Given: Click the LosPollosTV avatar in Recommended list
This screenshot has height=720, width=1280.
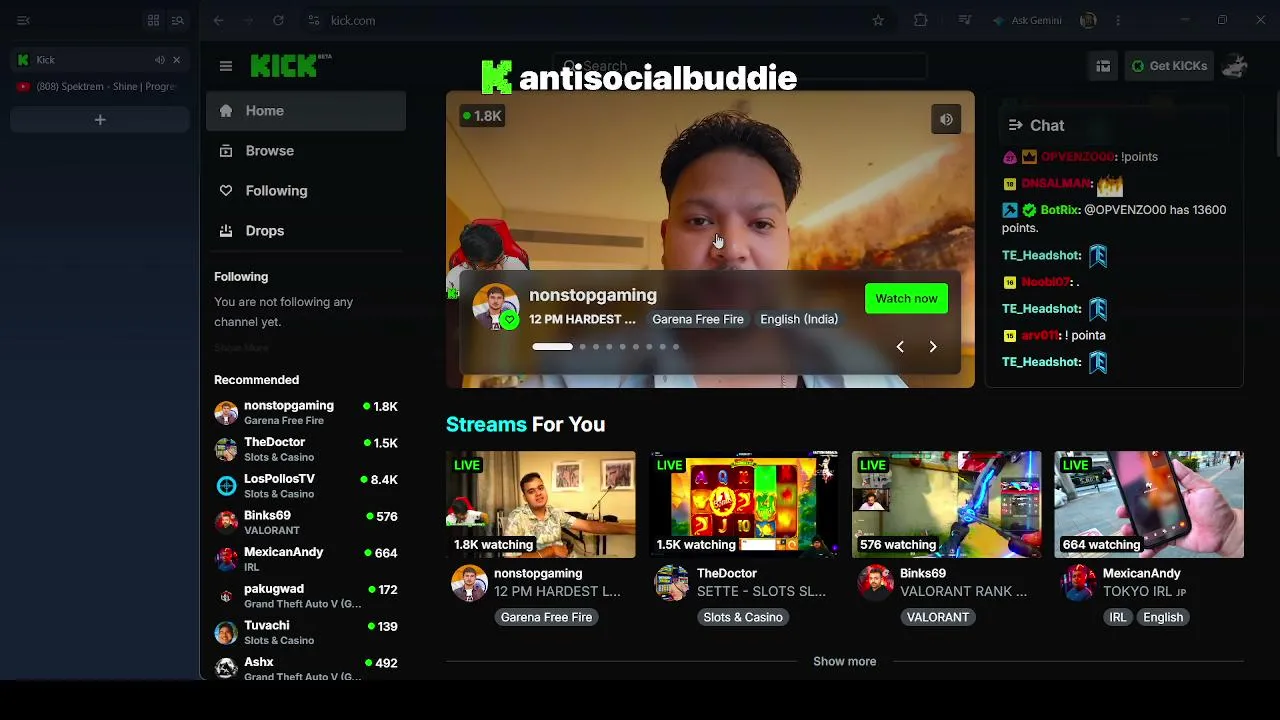Looking at the screenshot, I should (x=226, y=486).
